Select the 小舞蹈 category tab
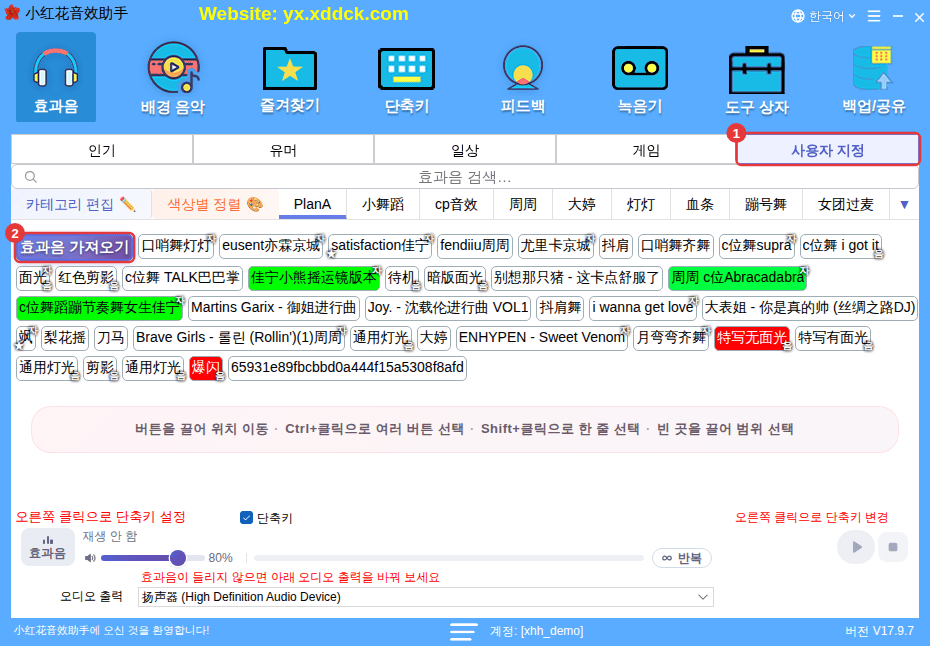This screenshot has height=646, width=930. [x=383, y=205]
